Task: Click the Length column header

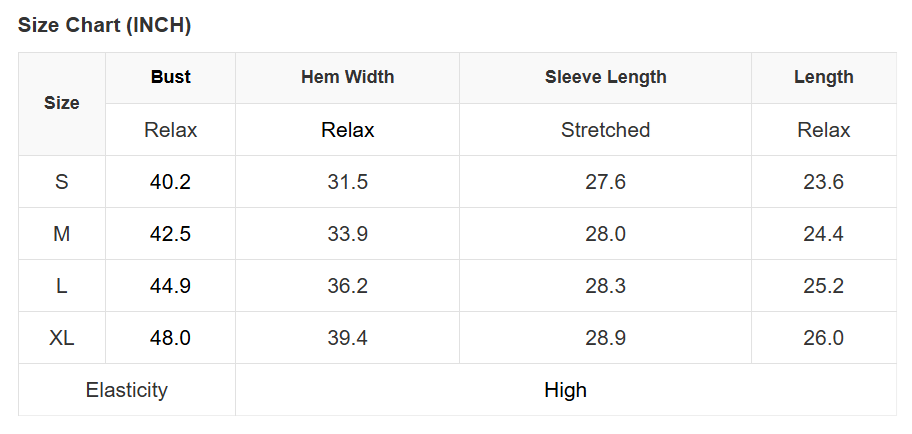Action: pos(823,77)
